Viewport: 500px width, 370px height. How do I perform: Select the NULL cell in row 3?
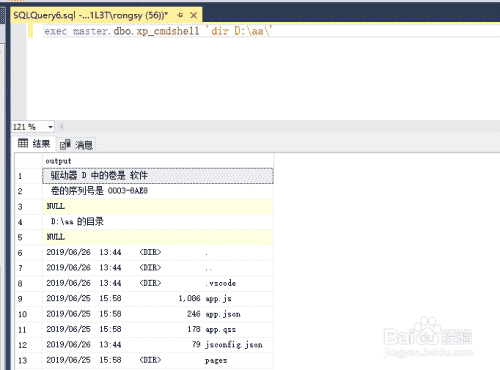(x=158, y=206)
